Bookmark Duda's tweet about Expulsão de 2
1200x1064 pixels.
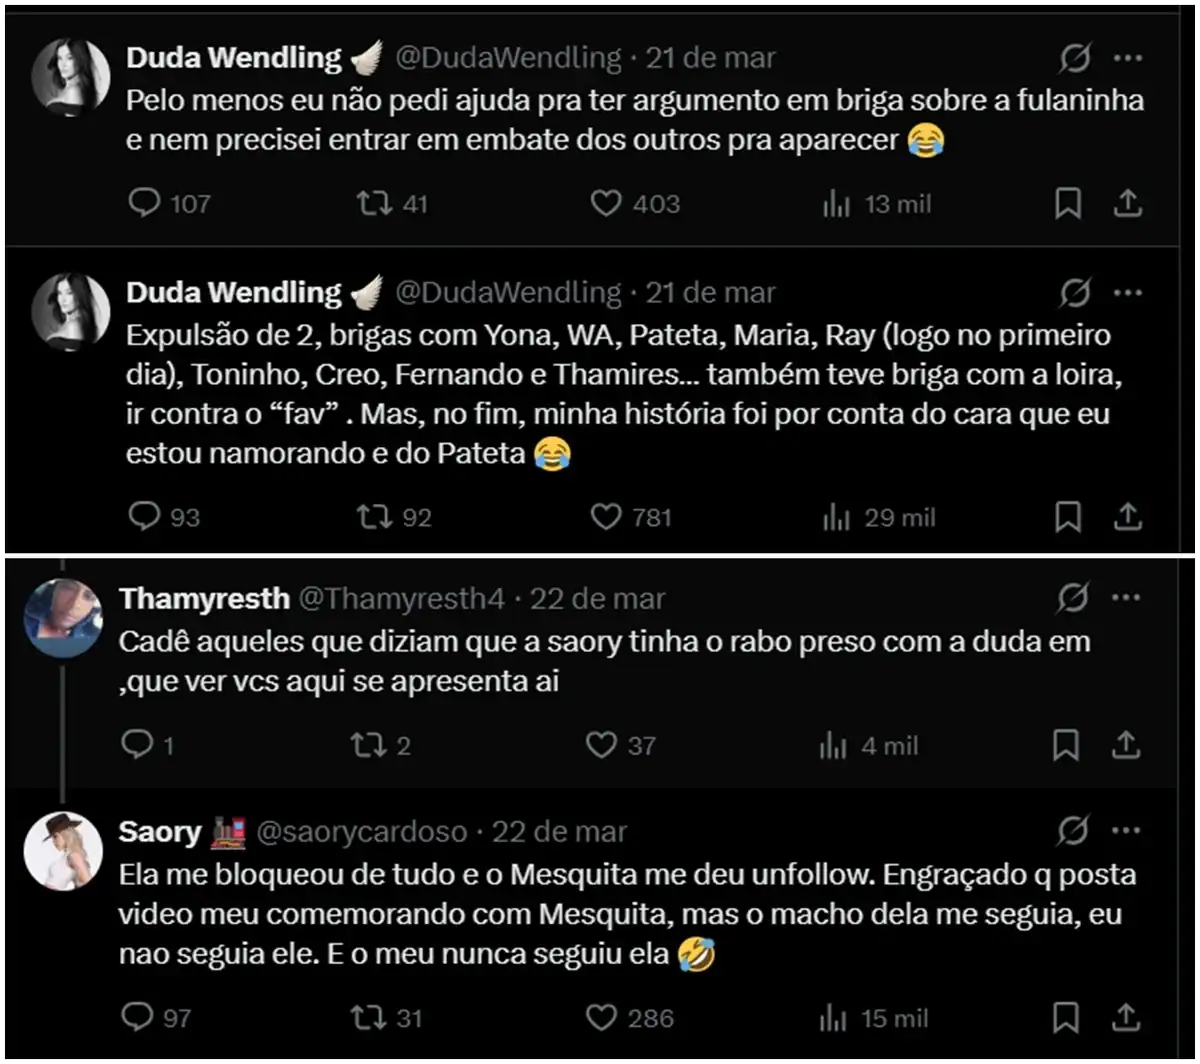point(1068,517)
